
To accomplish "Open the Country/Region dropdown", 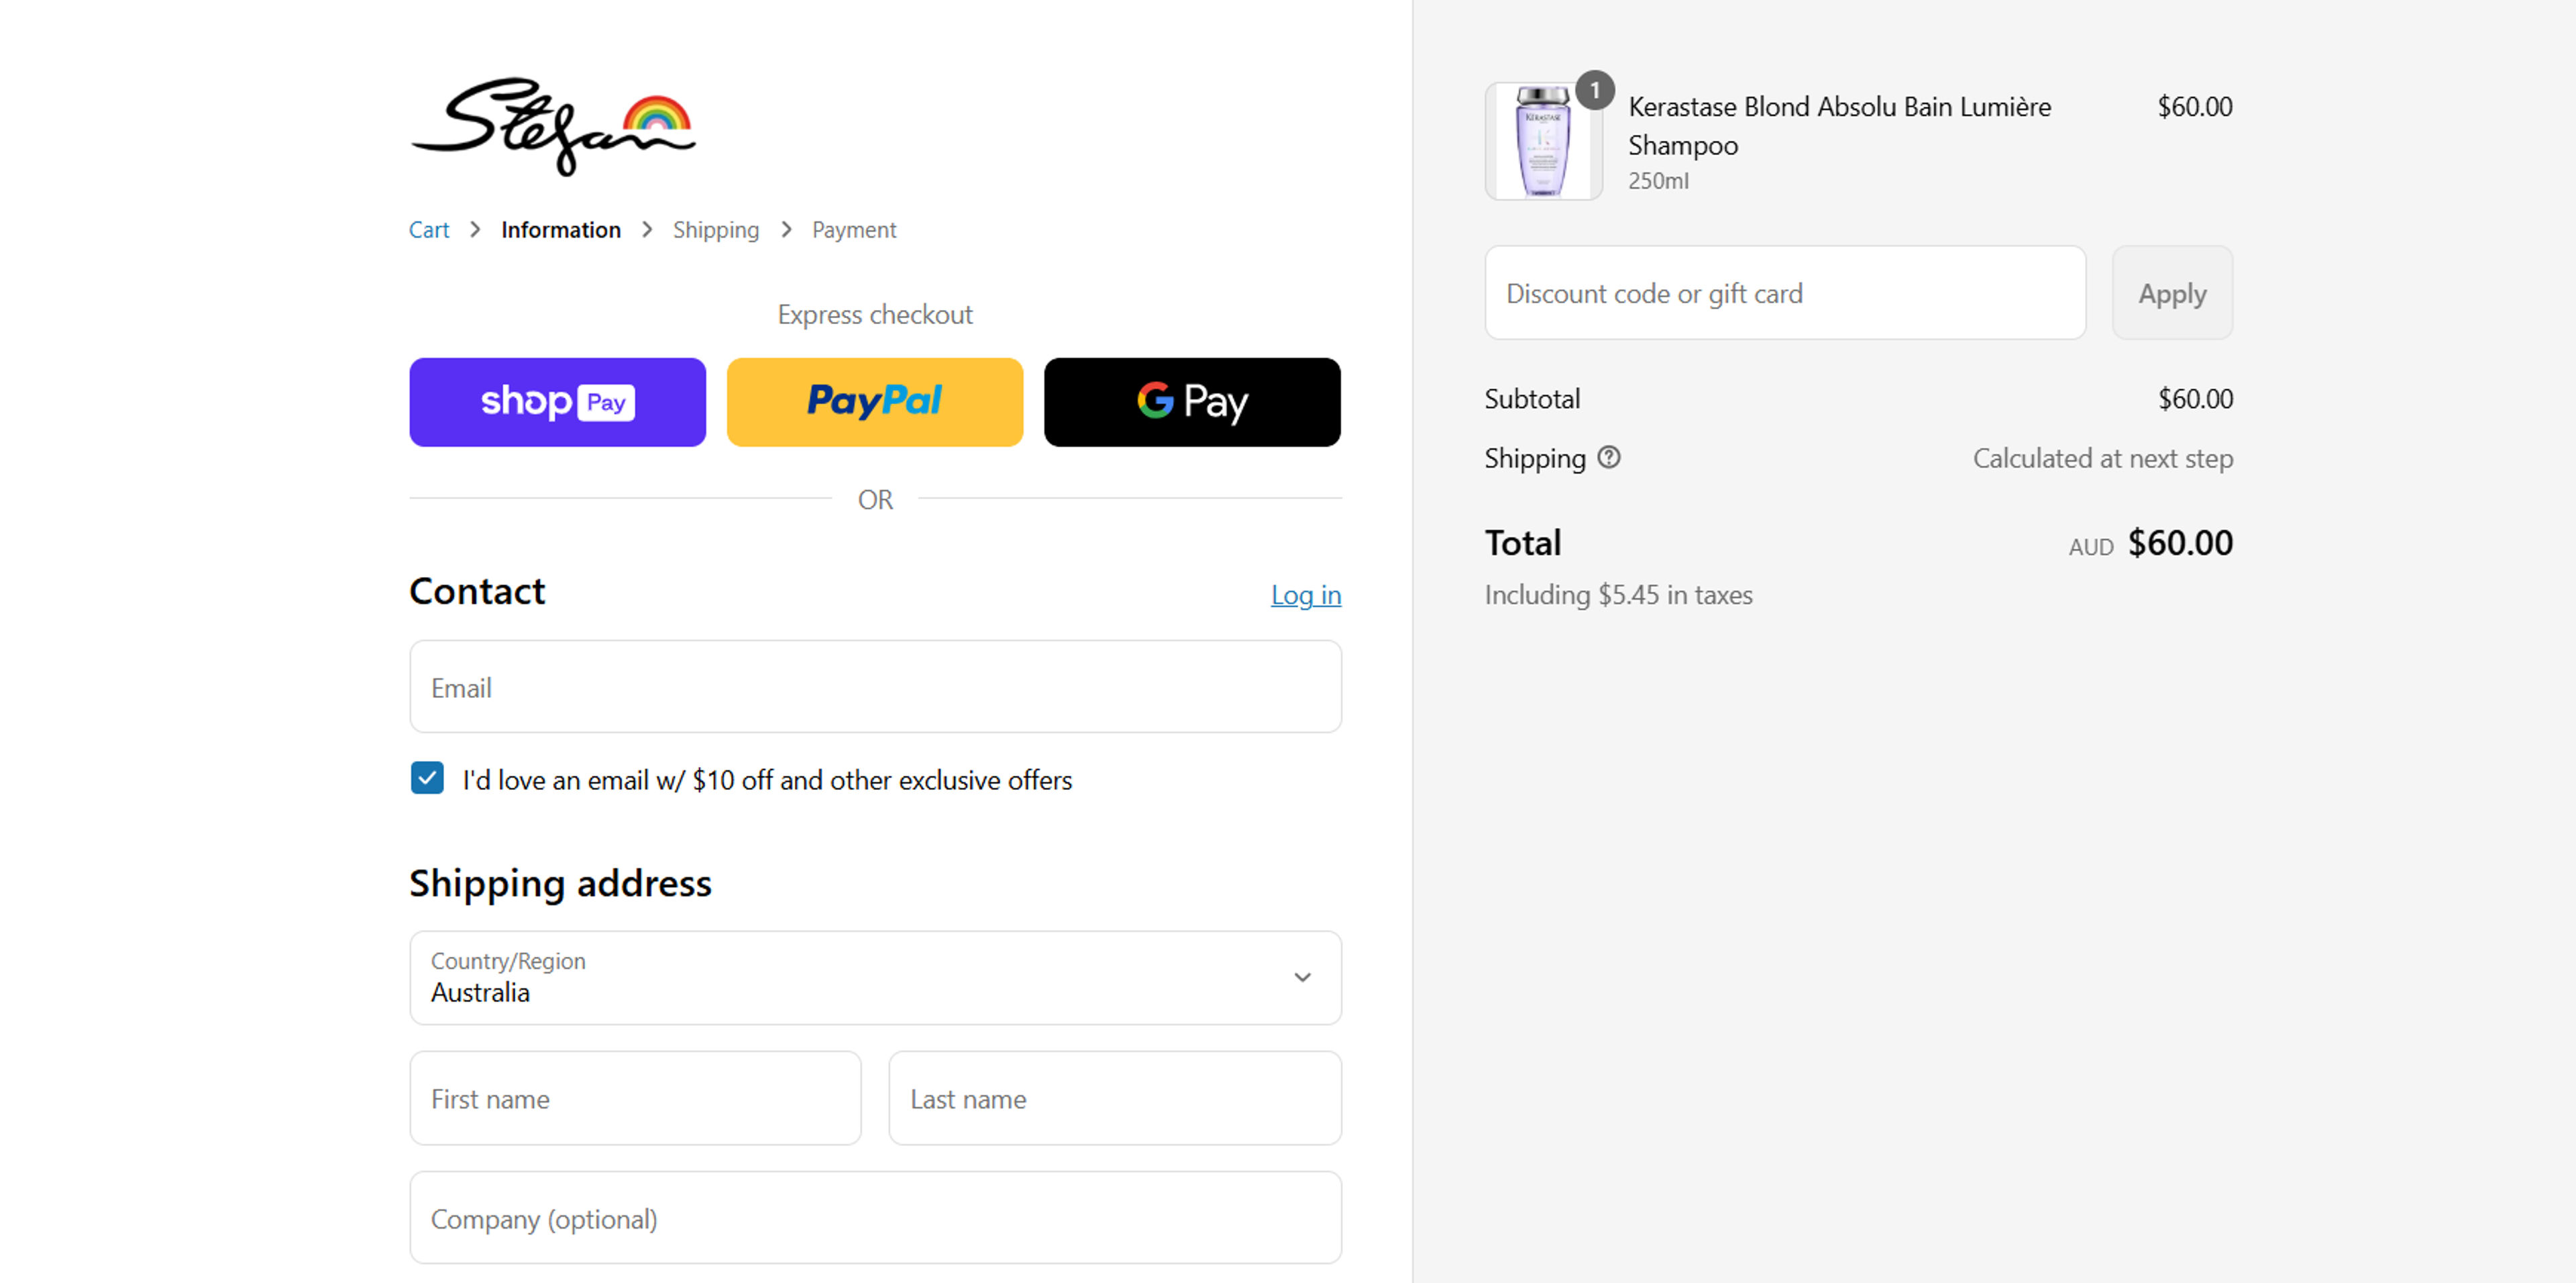I will coord(875,977).
